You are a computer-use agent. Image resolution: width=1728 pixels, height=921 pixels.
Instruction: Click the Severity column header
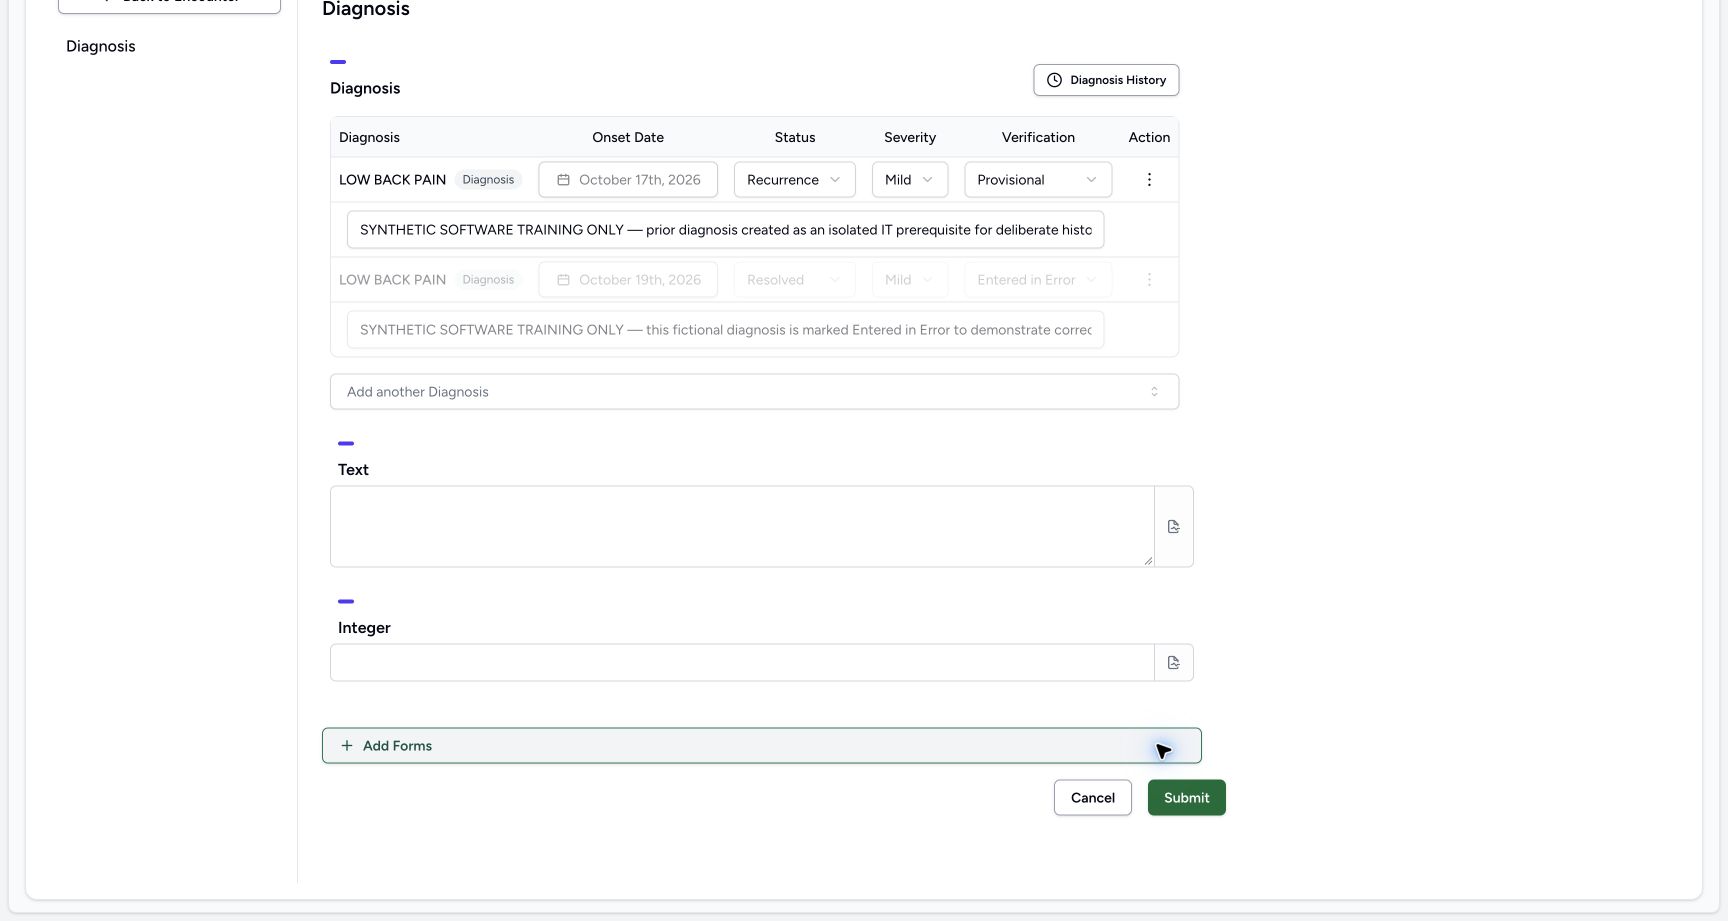[910, 137]
